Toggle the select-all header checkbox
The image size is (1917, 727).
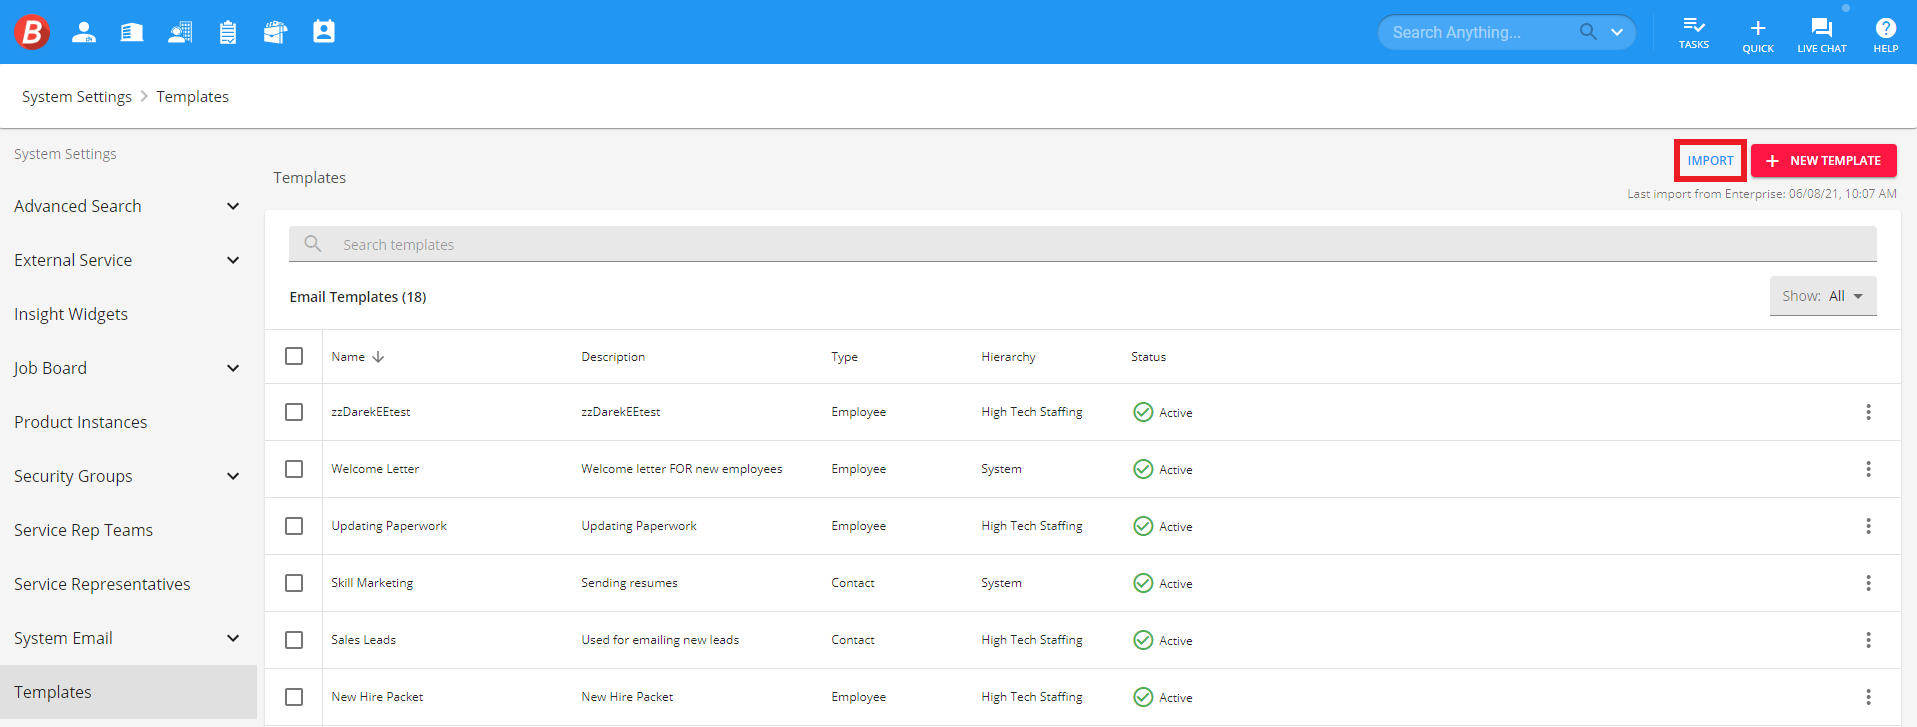(x=294, y=356)
